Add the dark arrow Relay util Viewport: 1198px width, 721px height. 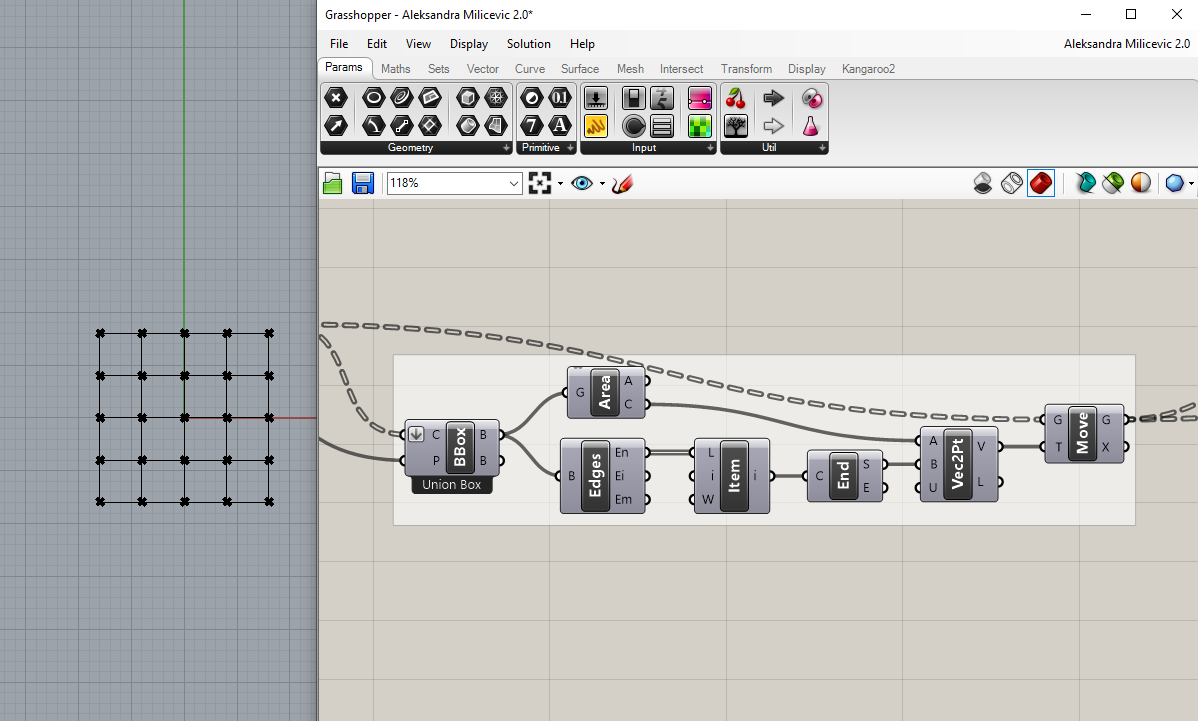[x=773, y=98]
